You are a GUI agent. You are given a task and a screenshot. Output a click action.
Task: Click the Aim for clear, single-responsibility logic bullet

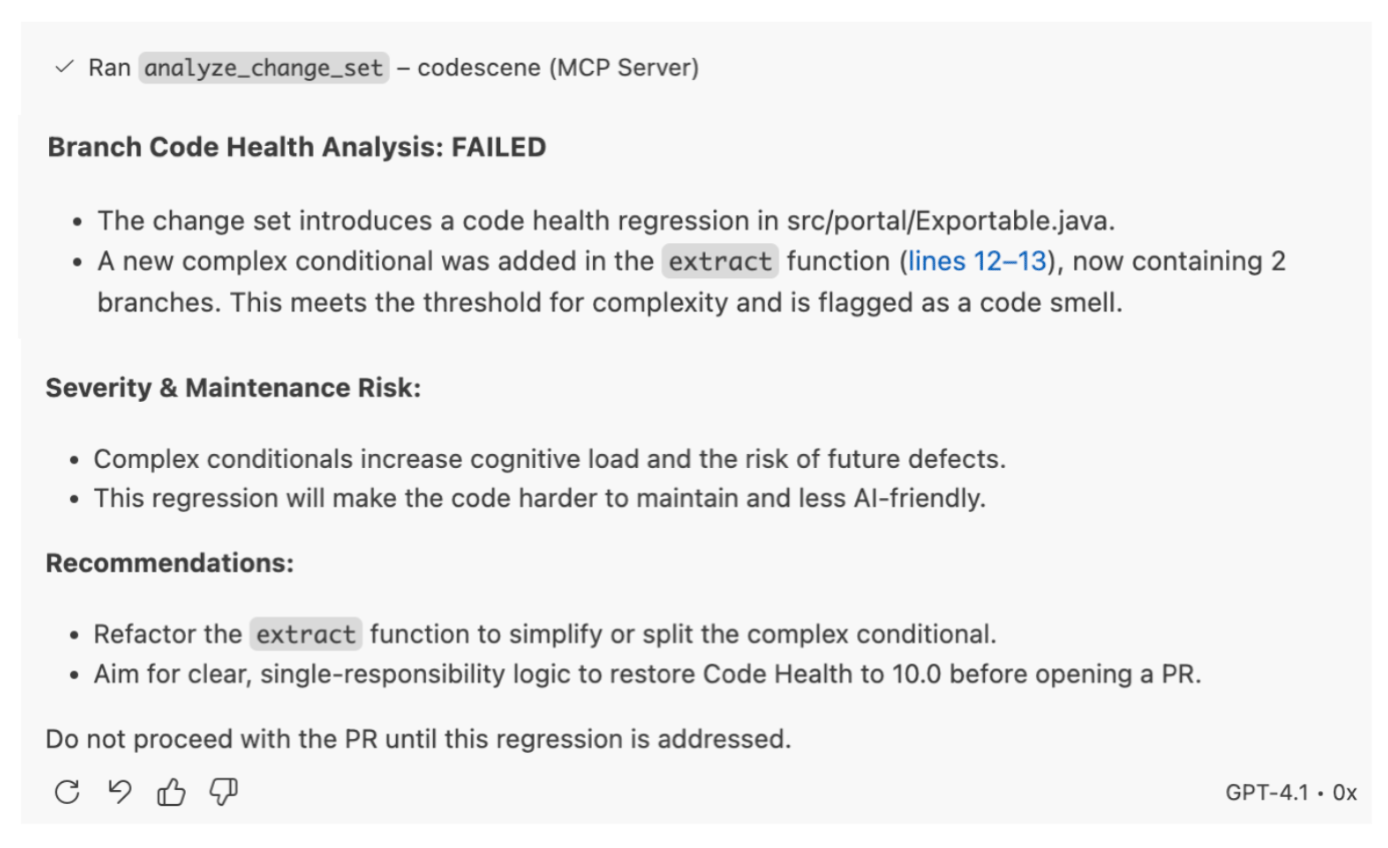(647, 674)
